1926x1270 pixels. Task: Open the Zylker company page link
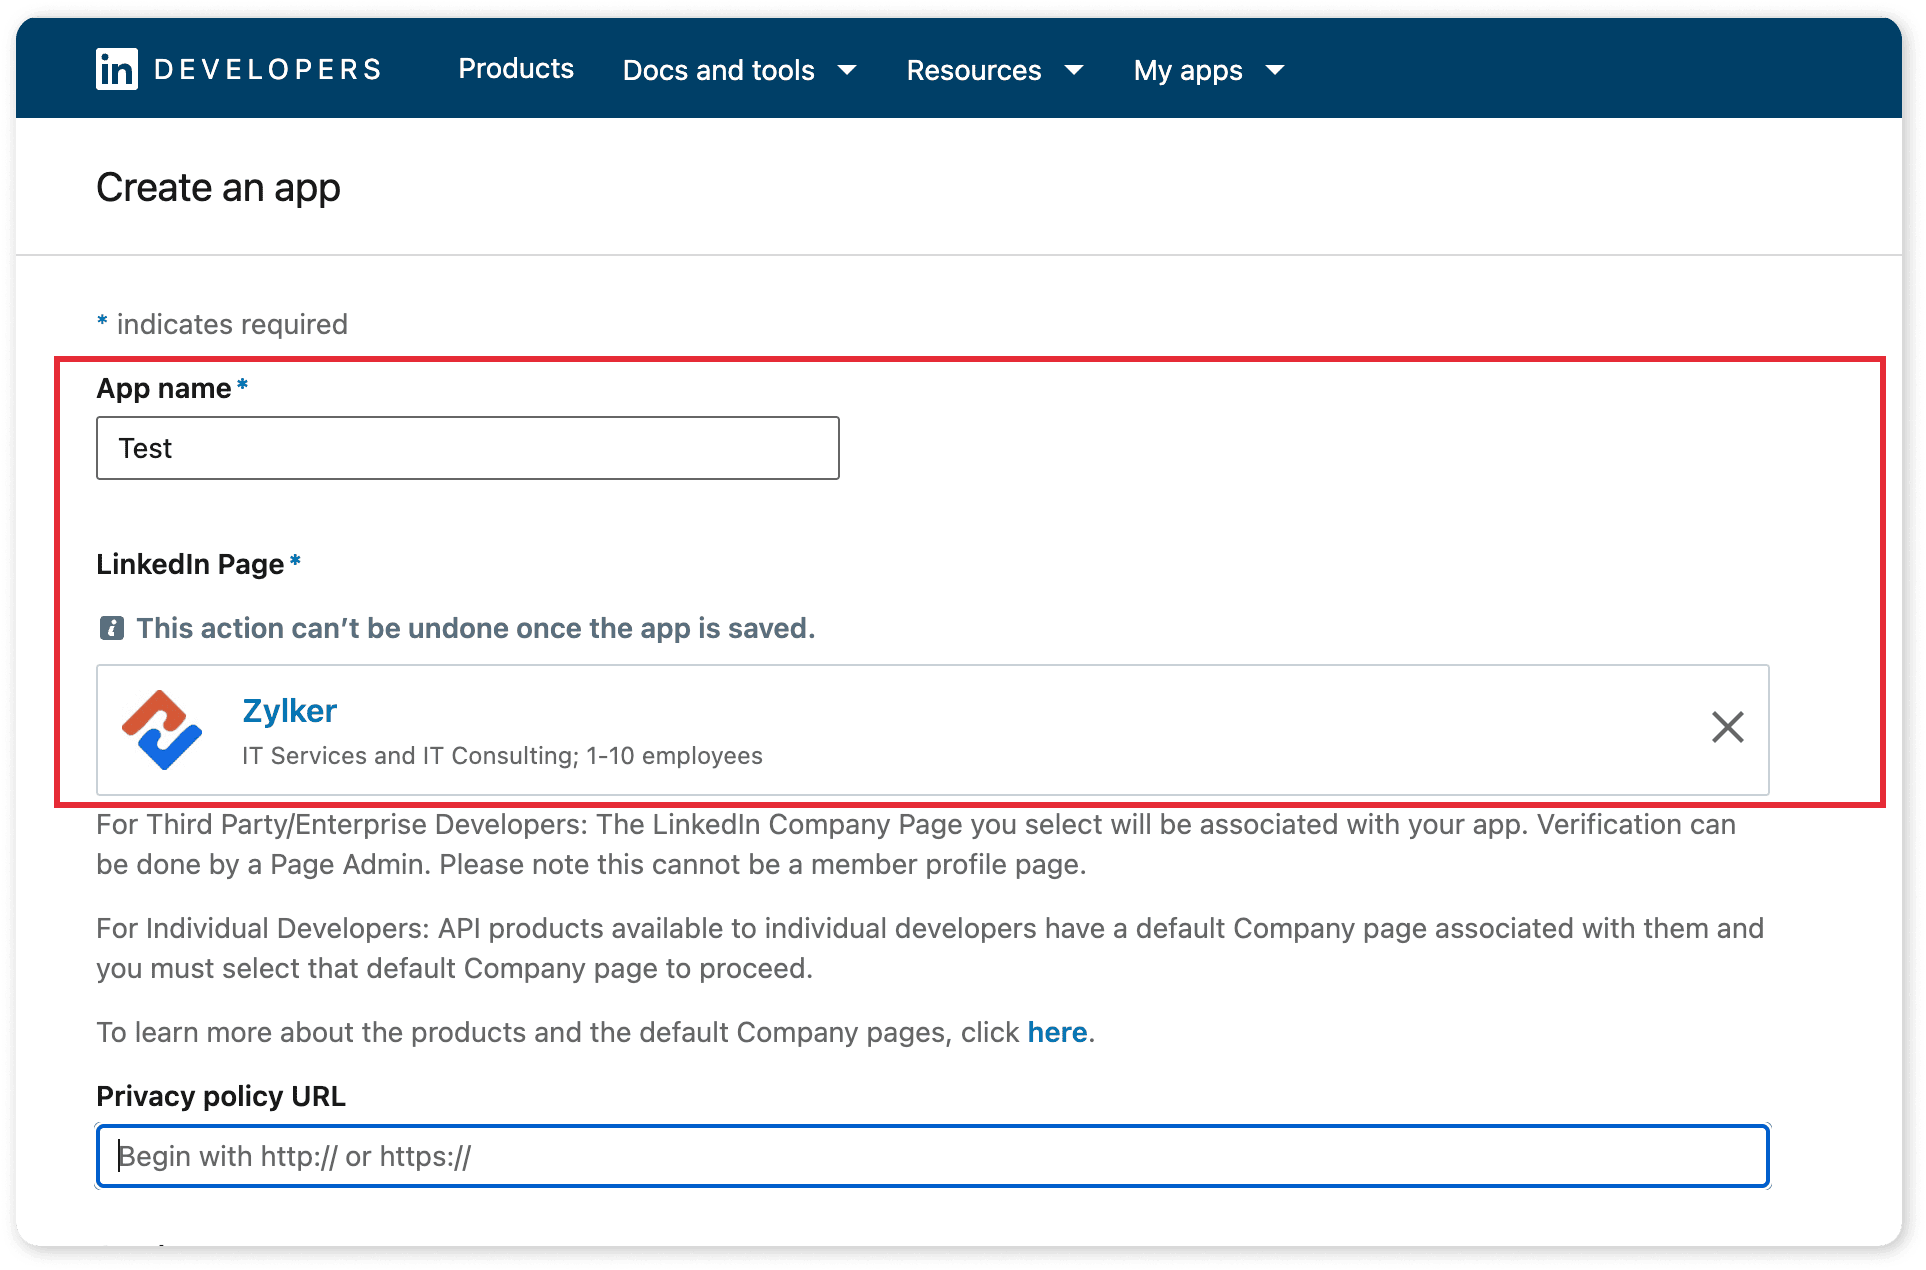[x=289, y=710]
